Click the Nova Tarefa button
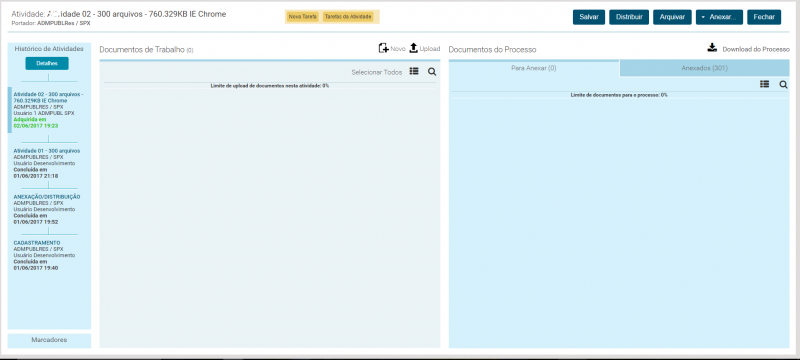 pos(303,17)
